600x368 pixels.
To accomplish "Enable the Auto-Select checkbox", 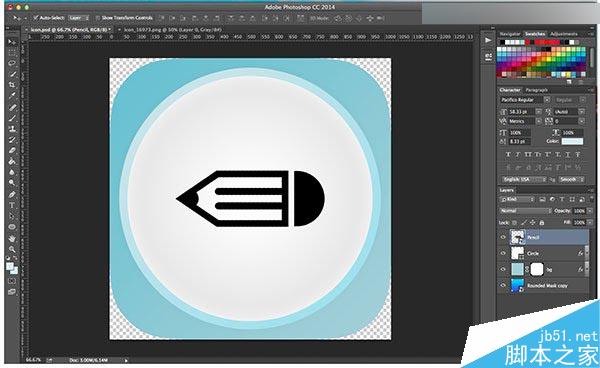I will point(36,18).
